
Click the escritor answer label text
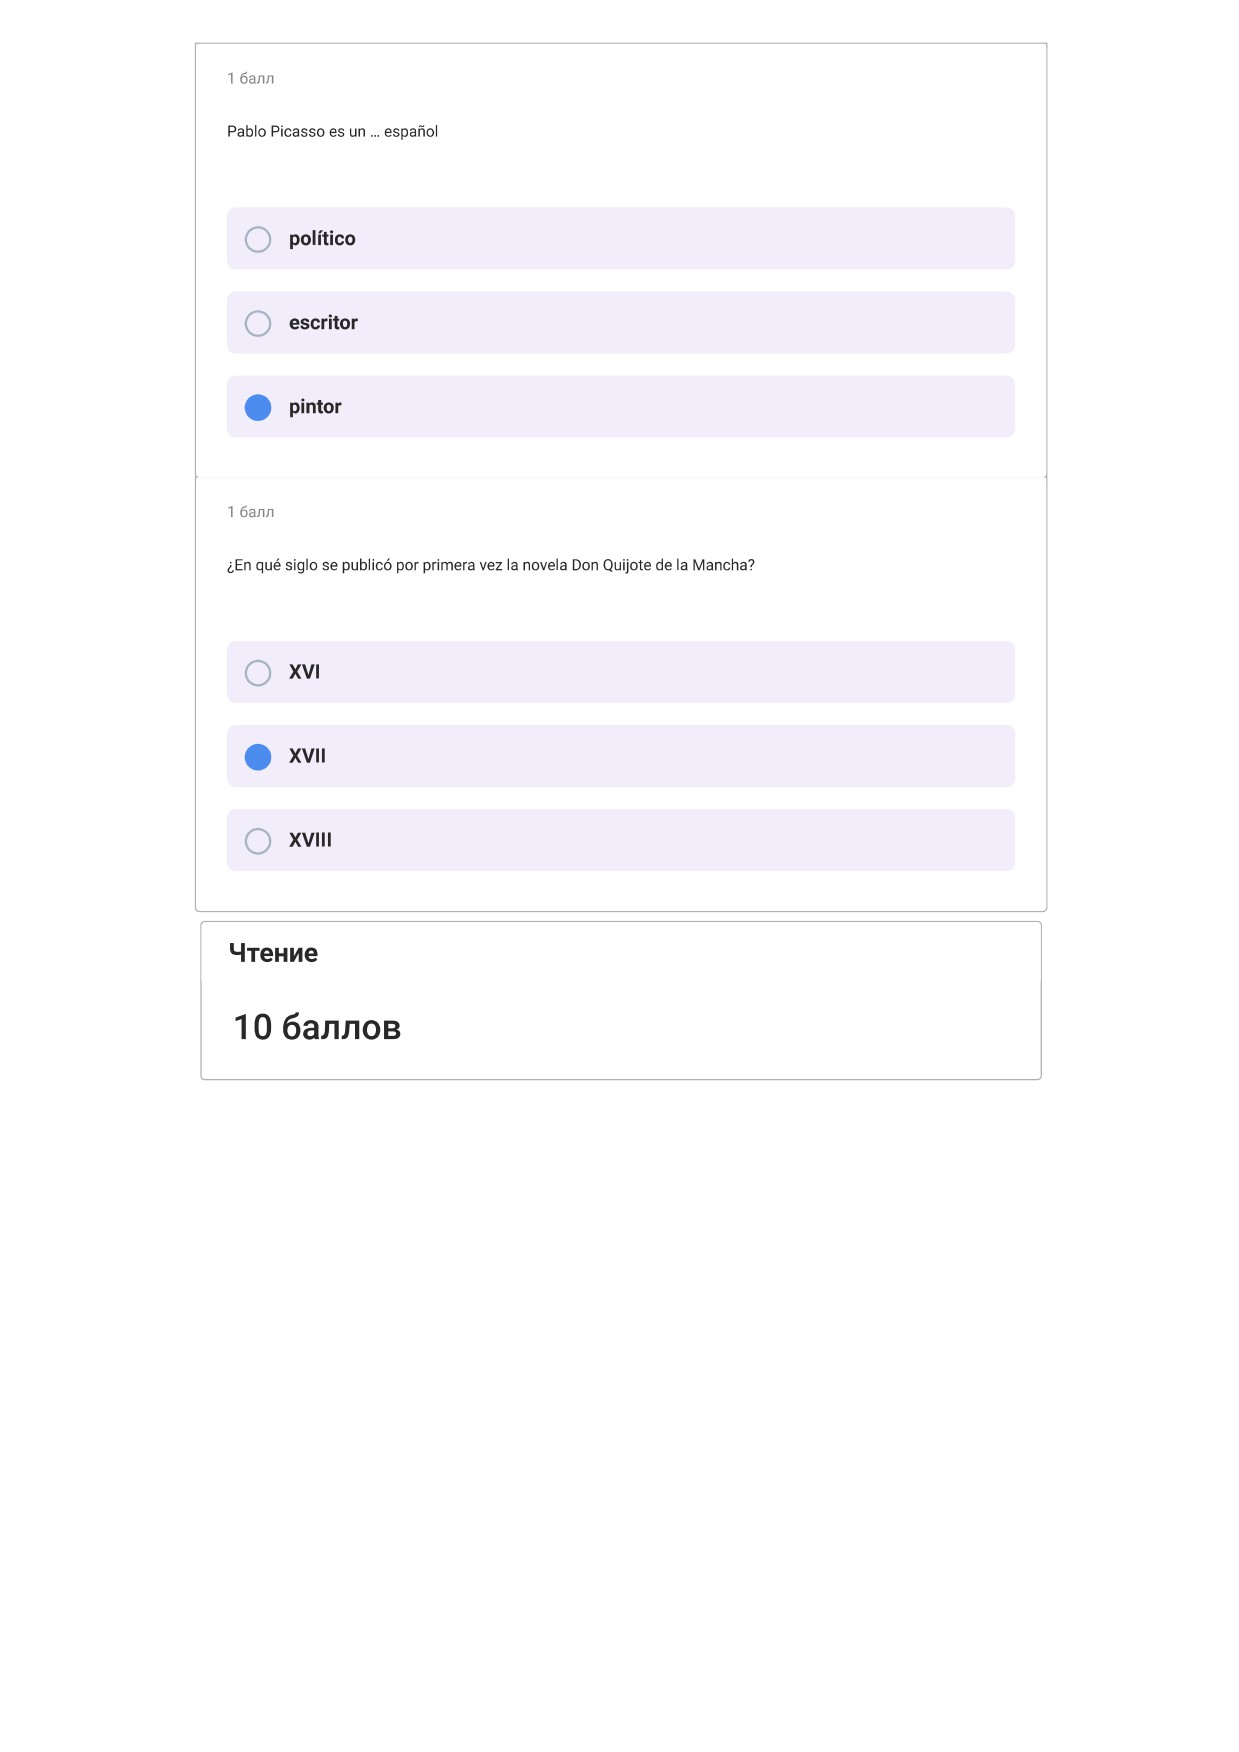(x=323, y=323)
